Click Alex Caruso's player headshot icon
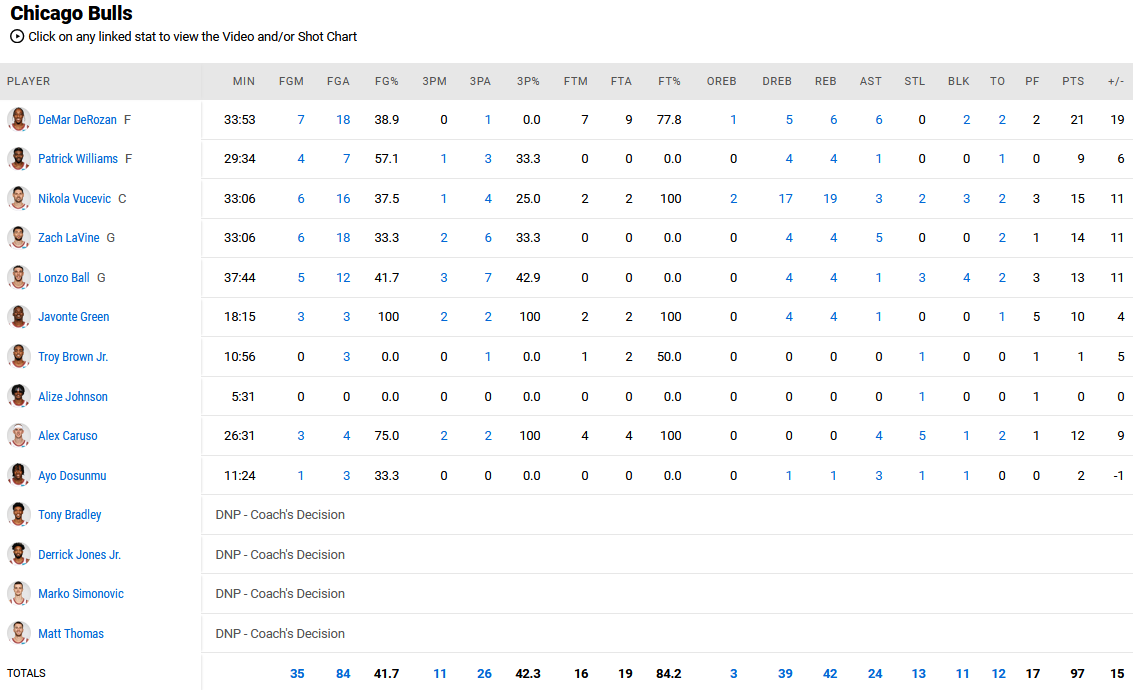The height and width of the screenshot is (690, 1133). [18, 435]
